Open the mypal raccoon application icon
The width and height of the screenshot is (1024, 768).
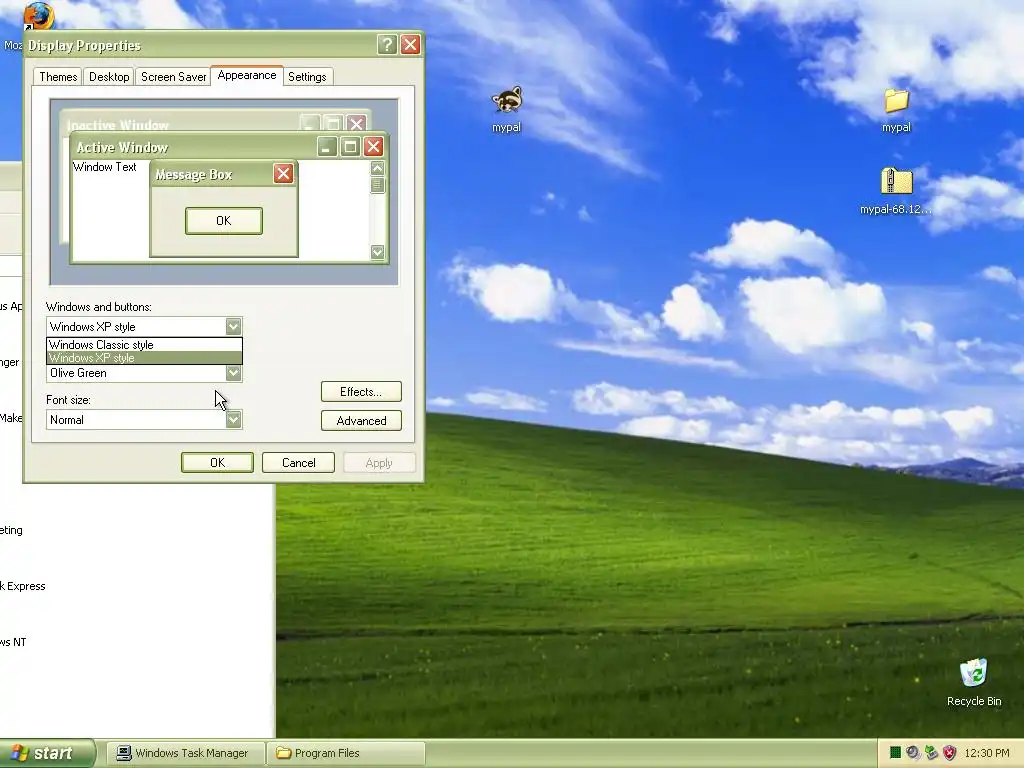tap(507, 101)
